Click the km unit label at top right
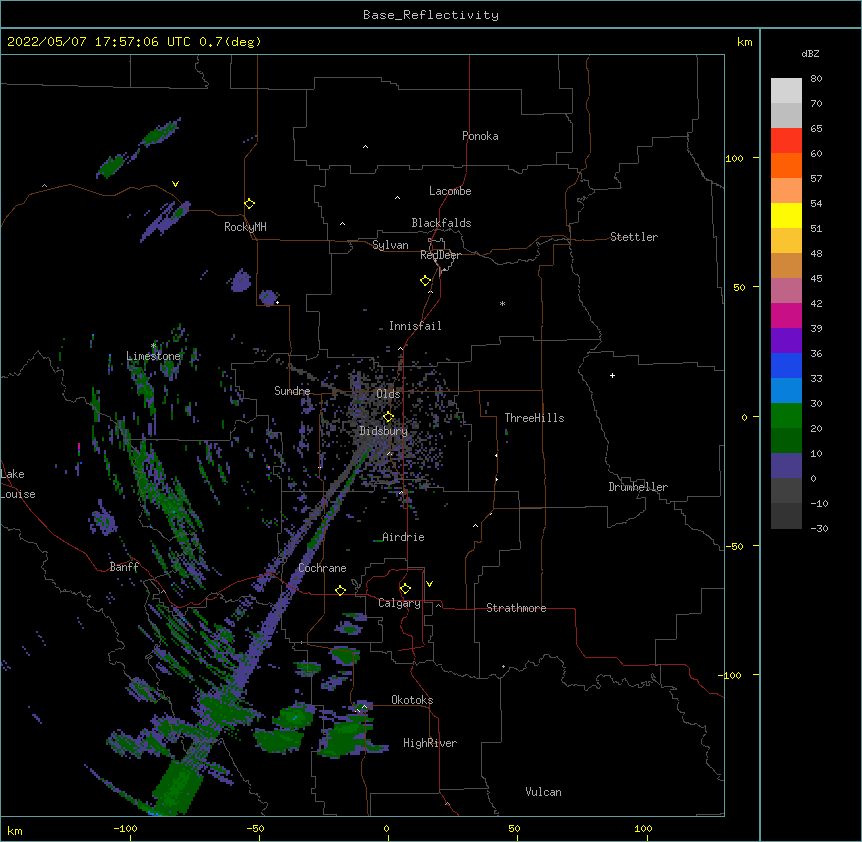Image resolution: width=862 pixels, height=842 pixels. [744, 42]
